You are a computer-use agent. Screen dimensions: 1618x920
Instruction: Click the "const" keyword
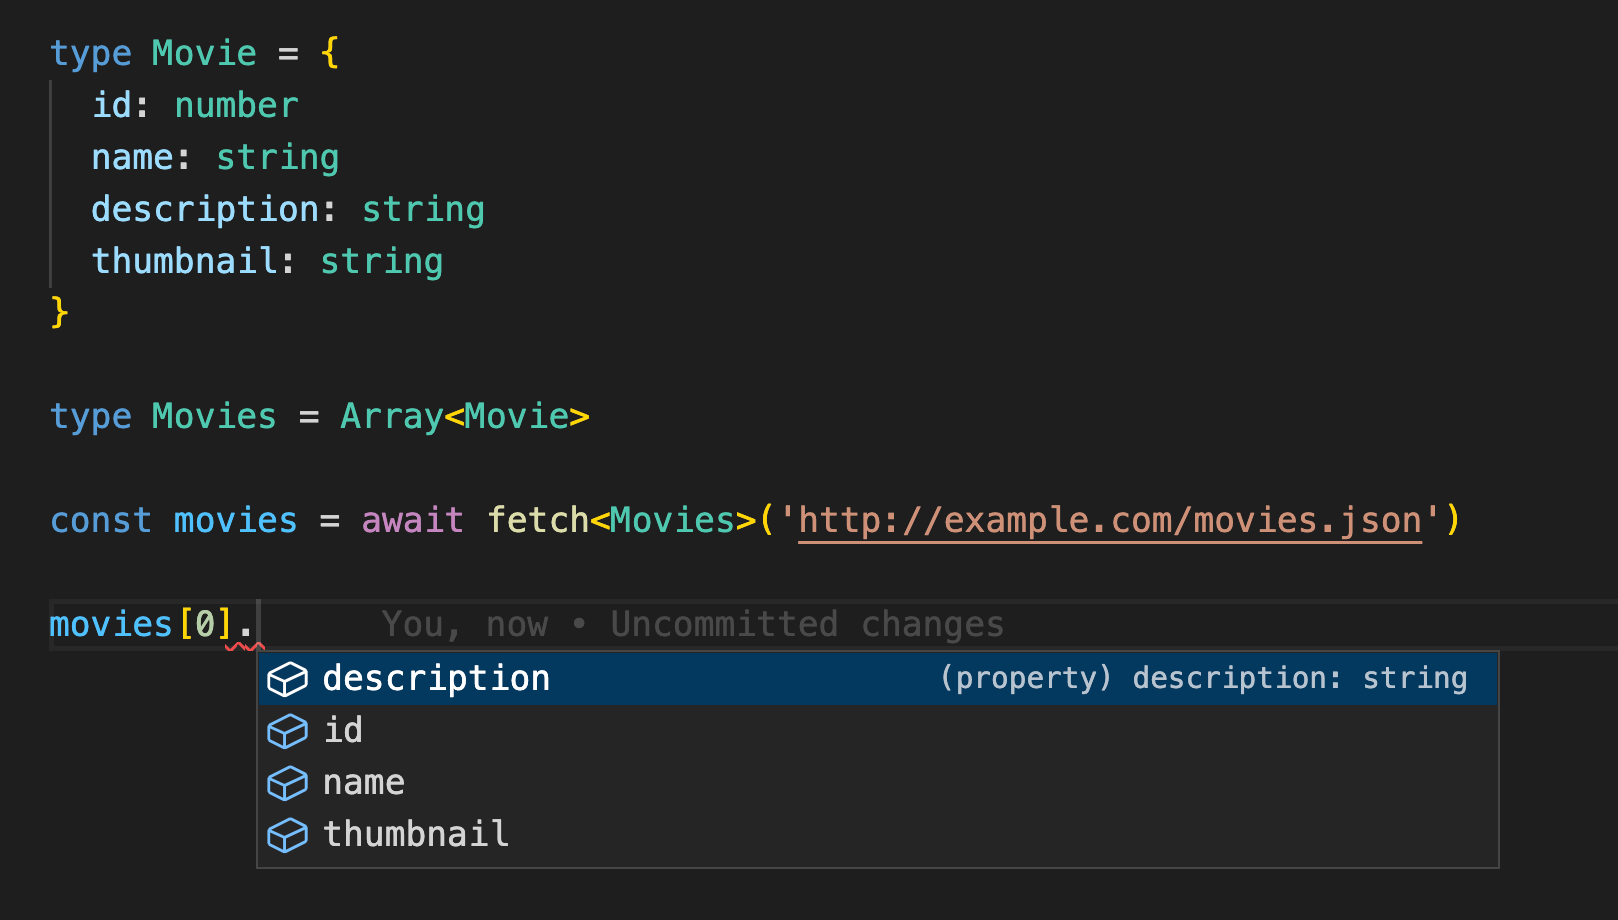(x=101, y=520)
